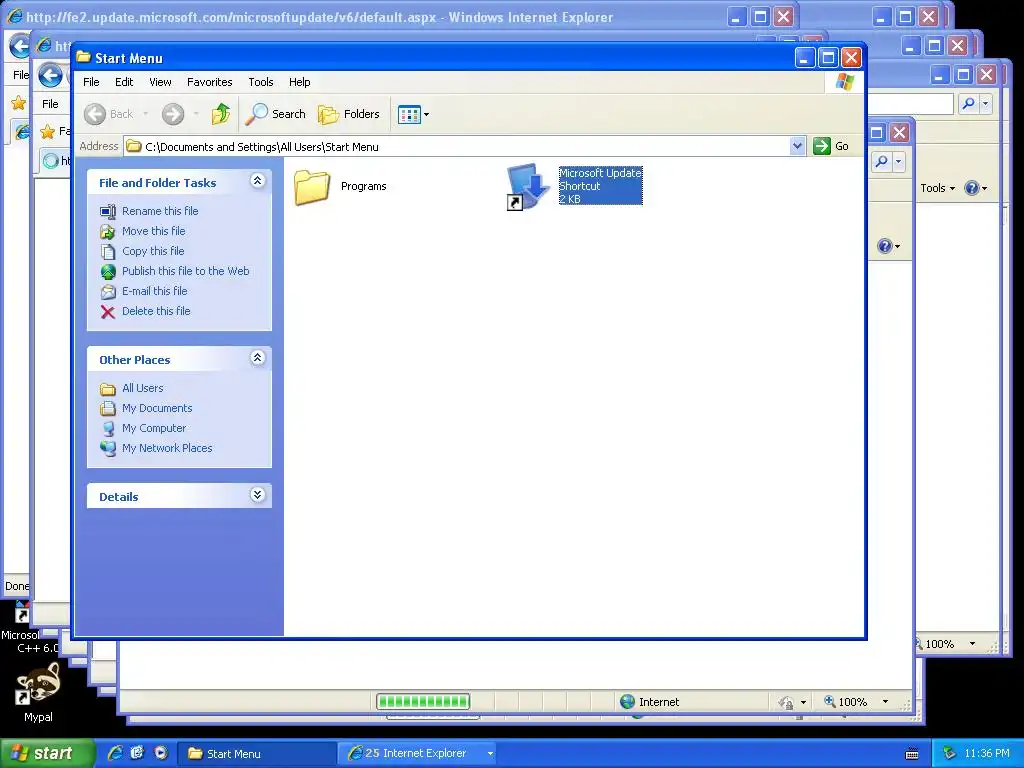Select the Microsoft Update shortcut icon
The image size is (1024, 768).
pos(526,187)
